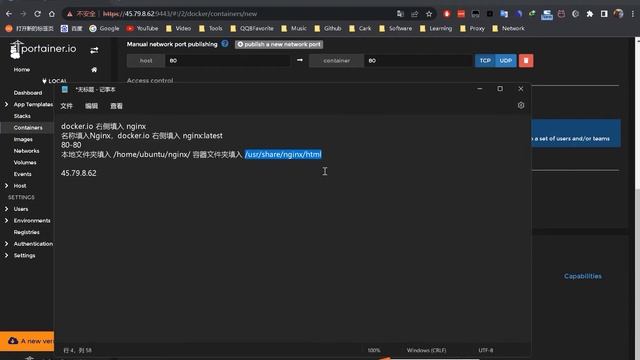Image resolution: width=640 pixels, height=360 pixels.
Task: Click the 45.79.8.62 line in Notepad
Action: point(79,173)
